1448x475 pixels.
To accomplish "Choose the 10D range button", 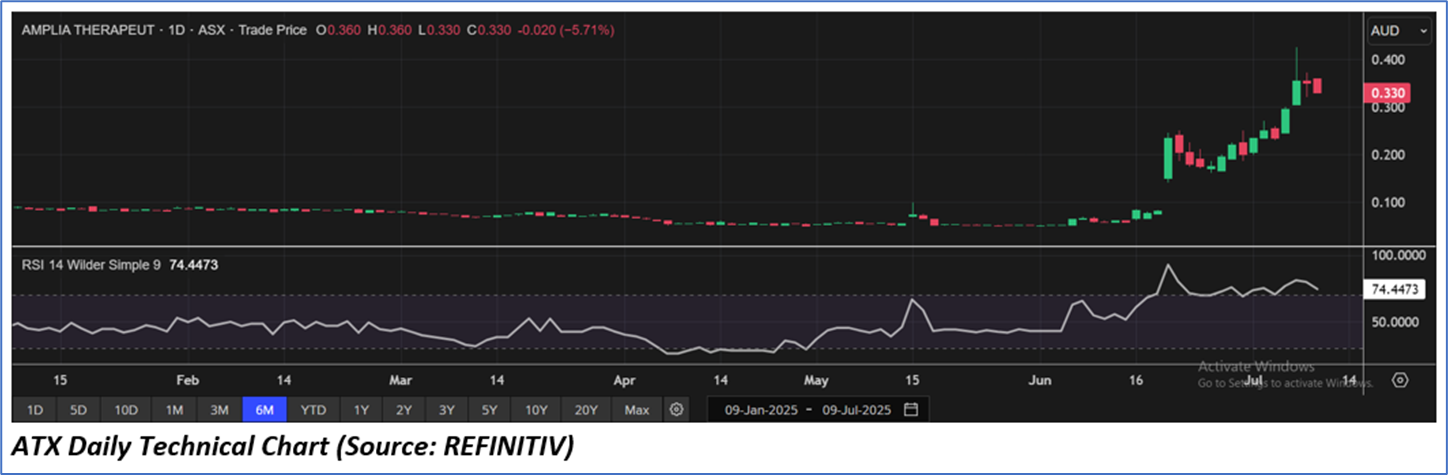I will tap(125, 410).
